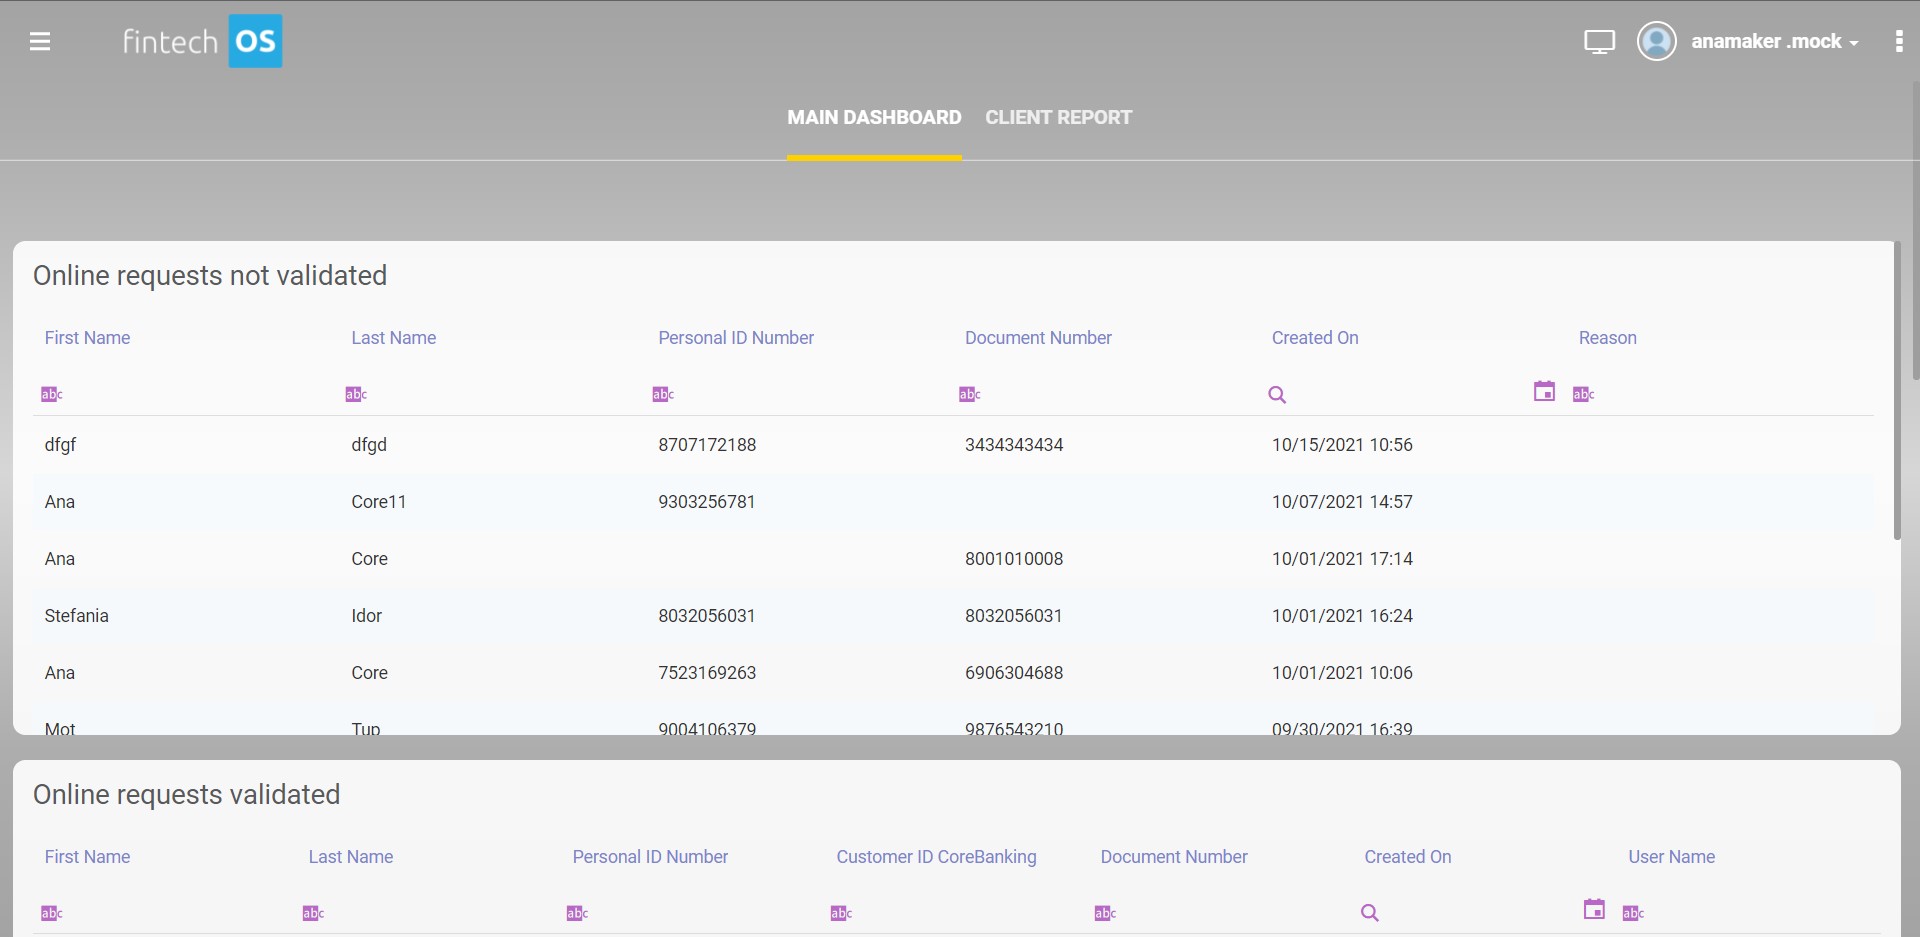Image resolution: width=1920 pixels, height=937 pixels.
Task: Click the fintech OS logo
Action: click(x=202, y=41)
